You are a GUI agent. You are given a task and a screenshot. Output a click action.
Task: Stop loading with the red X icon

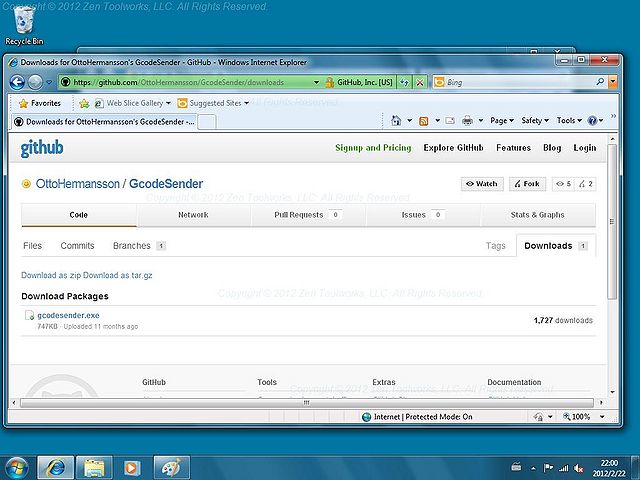click(420, 82)
